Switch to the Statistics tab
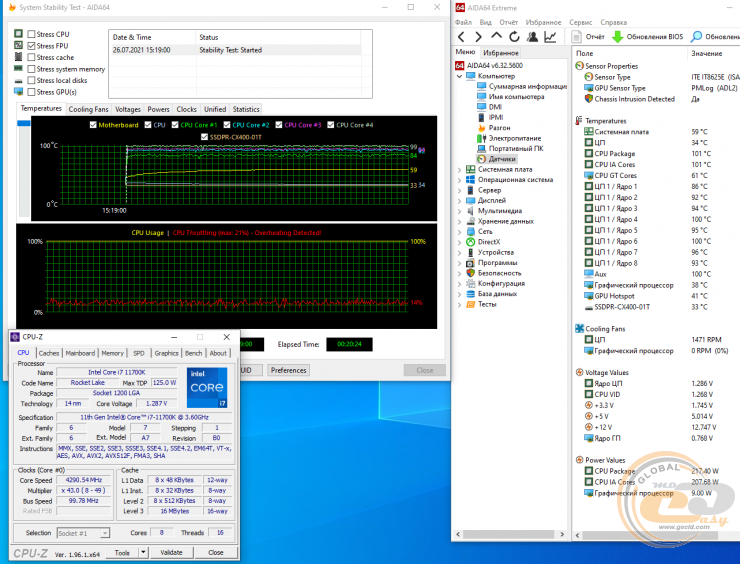This screenshot has height=564, width=740. 246,109
